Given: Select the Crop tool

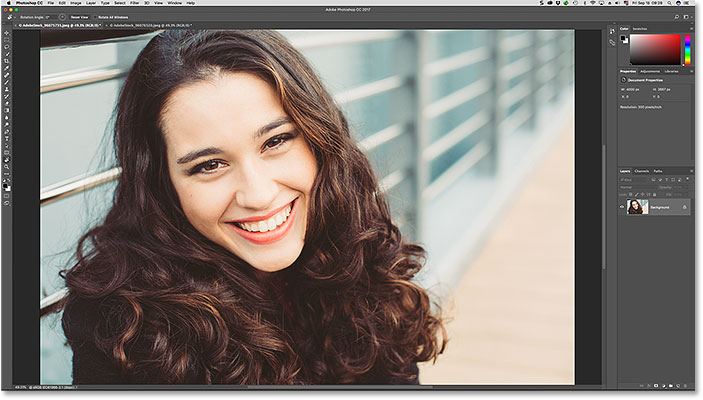Looking at the screenshot, I should click(6, 61).
